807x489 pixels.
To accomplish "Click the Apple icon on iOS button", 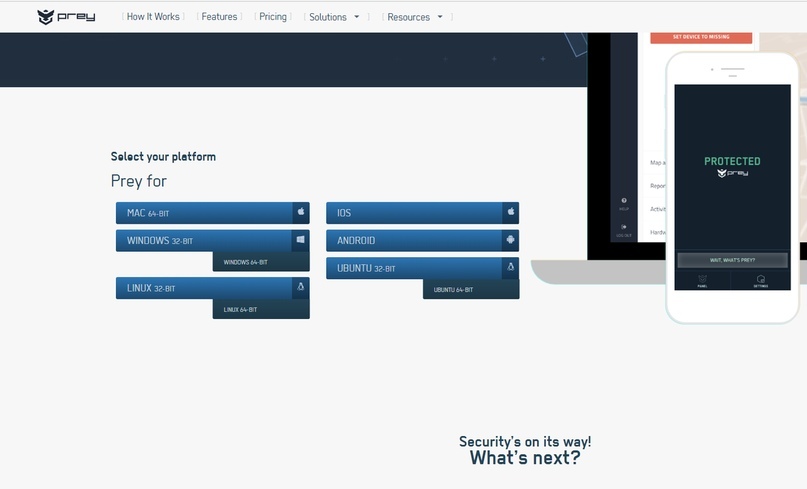I will click(x=510, y=213).
